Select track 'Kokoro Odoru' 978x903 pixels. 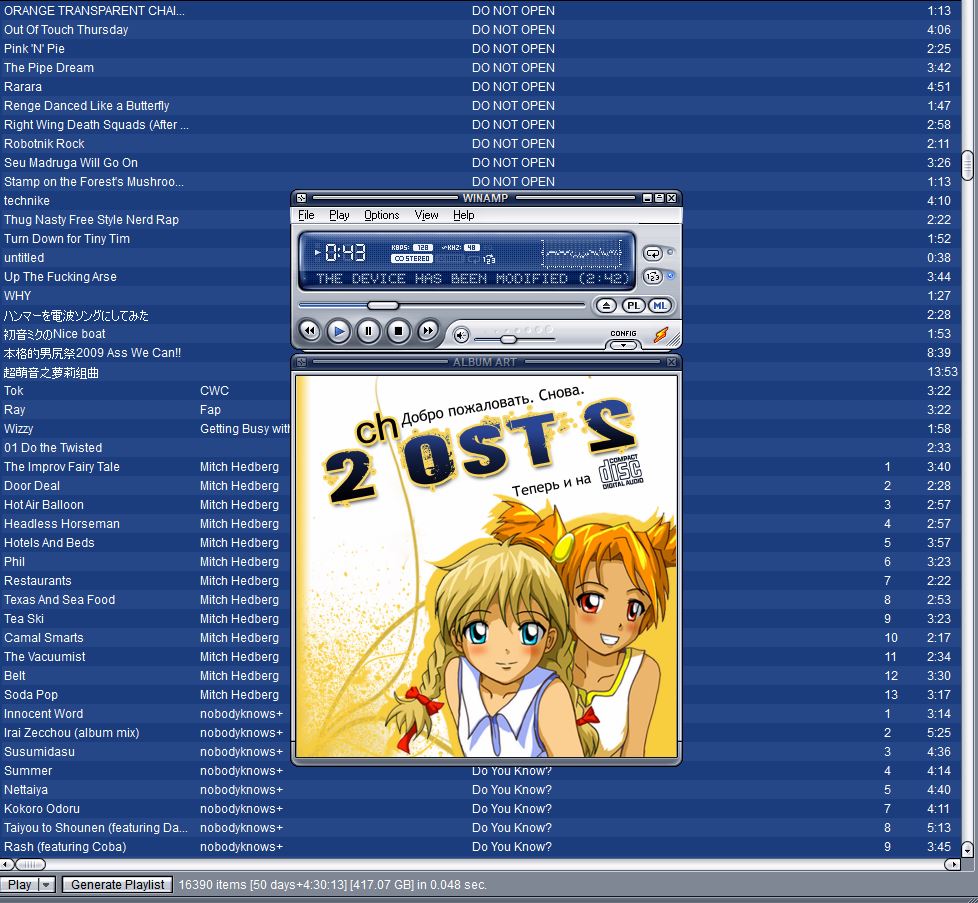coord(42,809)
